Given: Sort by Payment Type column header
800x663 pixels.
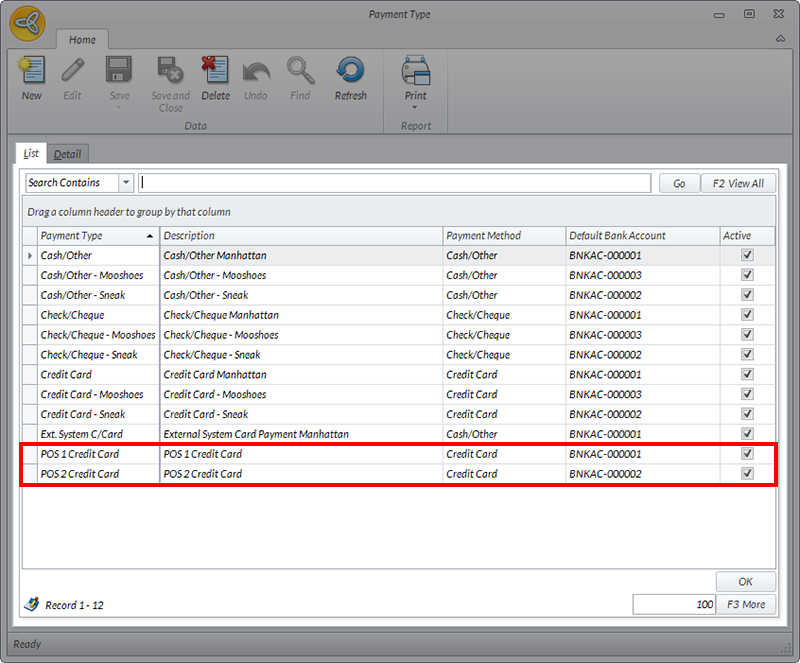Looking at the screenshot, I should pos(90,236).
